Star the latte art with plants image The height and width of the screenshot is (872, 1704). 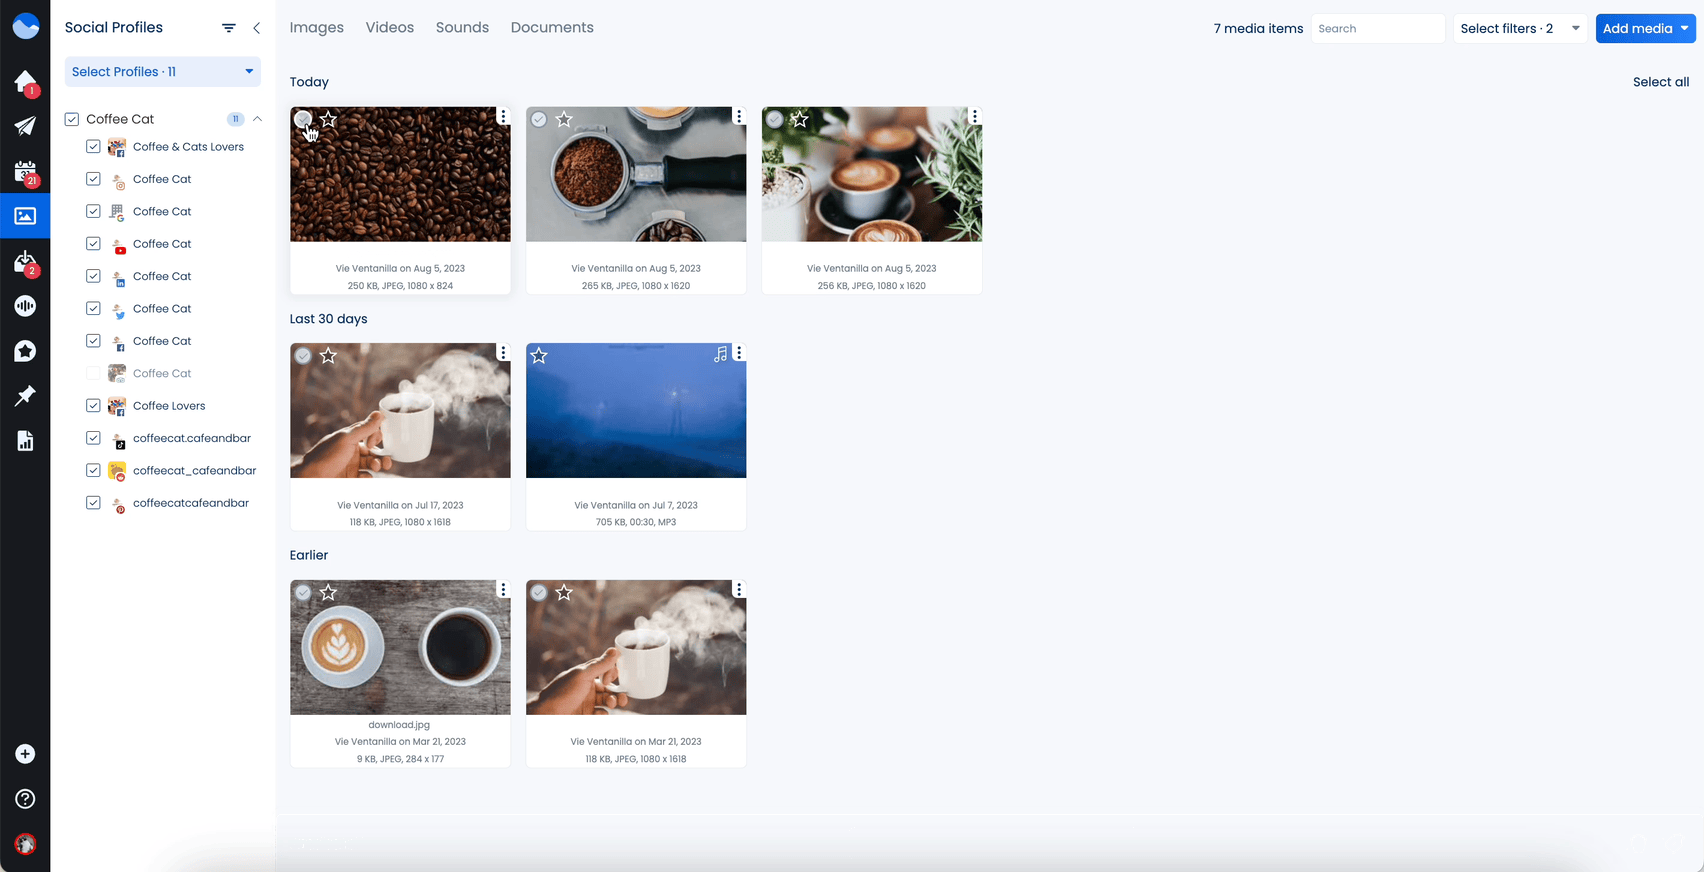click(800, 119)
